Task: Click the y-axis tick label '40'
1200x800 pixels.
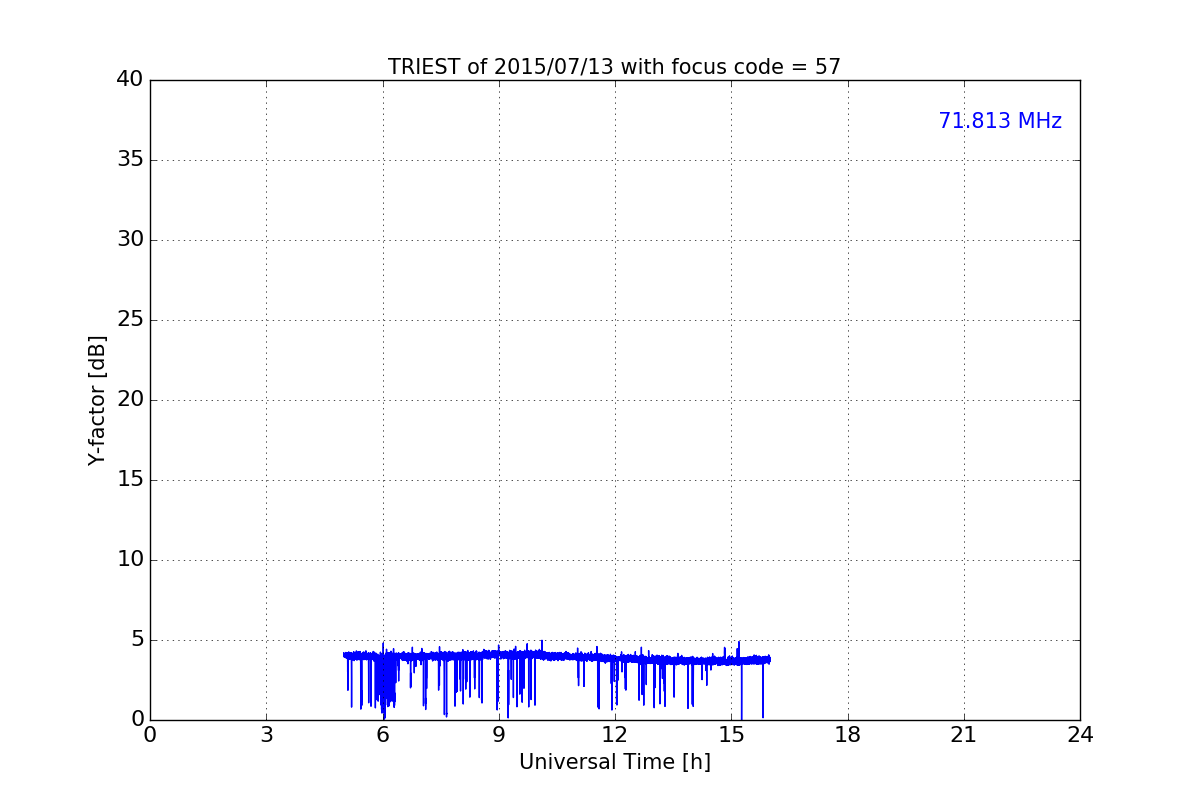Action: 130,80
